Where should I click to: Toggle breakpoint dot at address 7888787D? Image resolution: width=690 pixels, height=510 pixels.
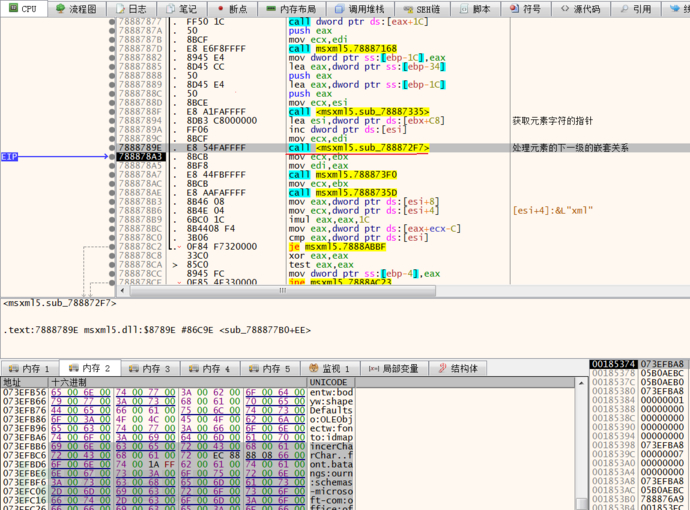(109, 48)
